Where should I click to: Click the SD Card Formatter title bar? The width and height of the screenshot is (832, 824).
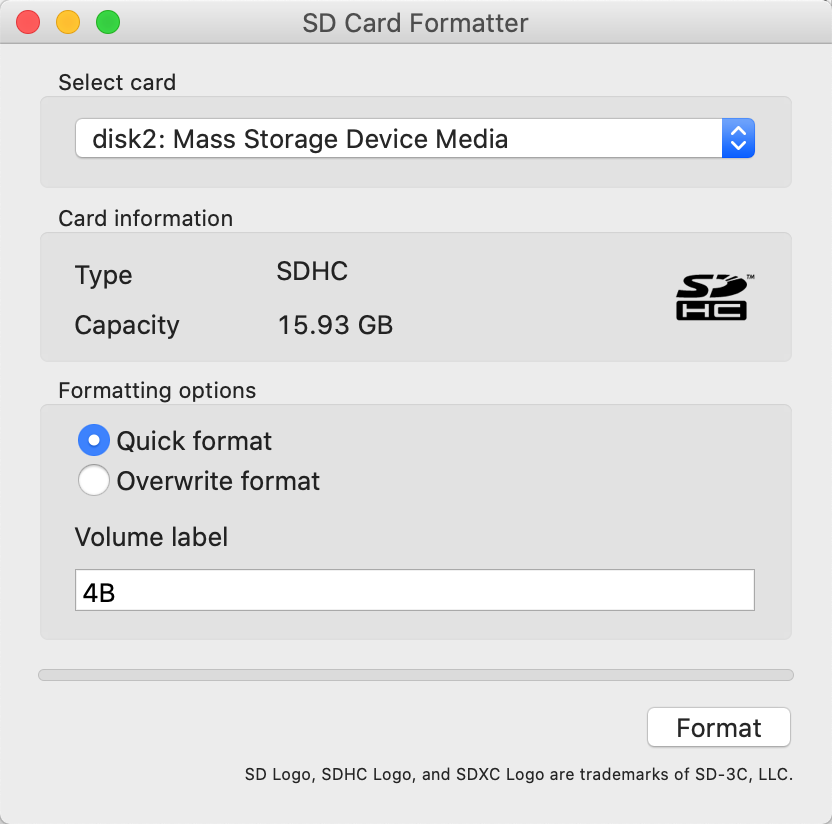[415, 23]
